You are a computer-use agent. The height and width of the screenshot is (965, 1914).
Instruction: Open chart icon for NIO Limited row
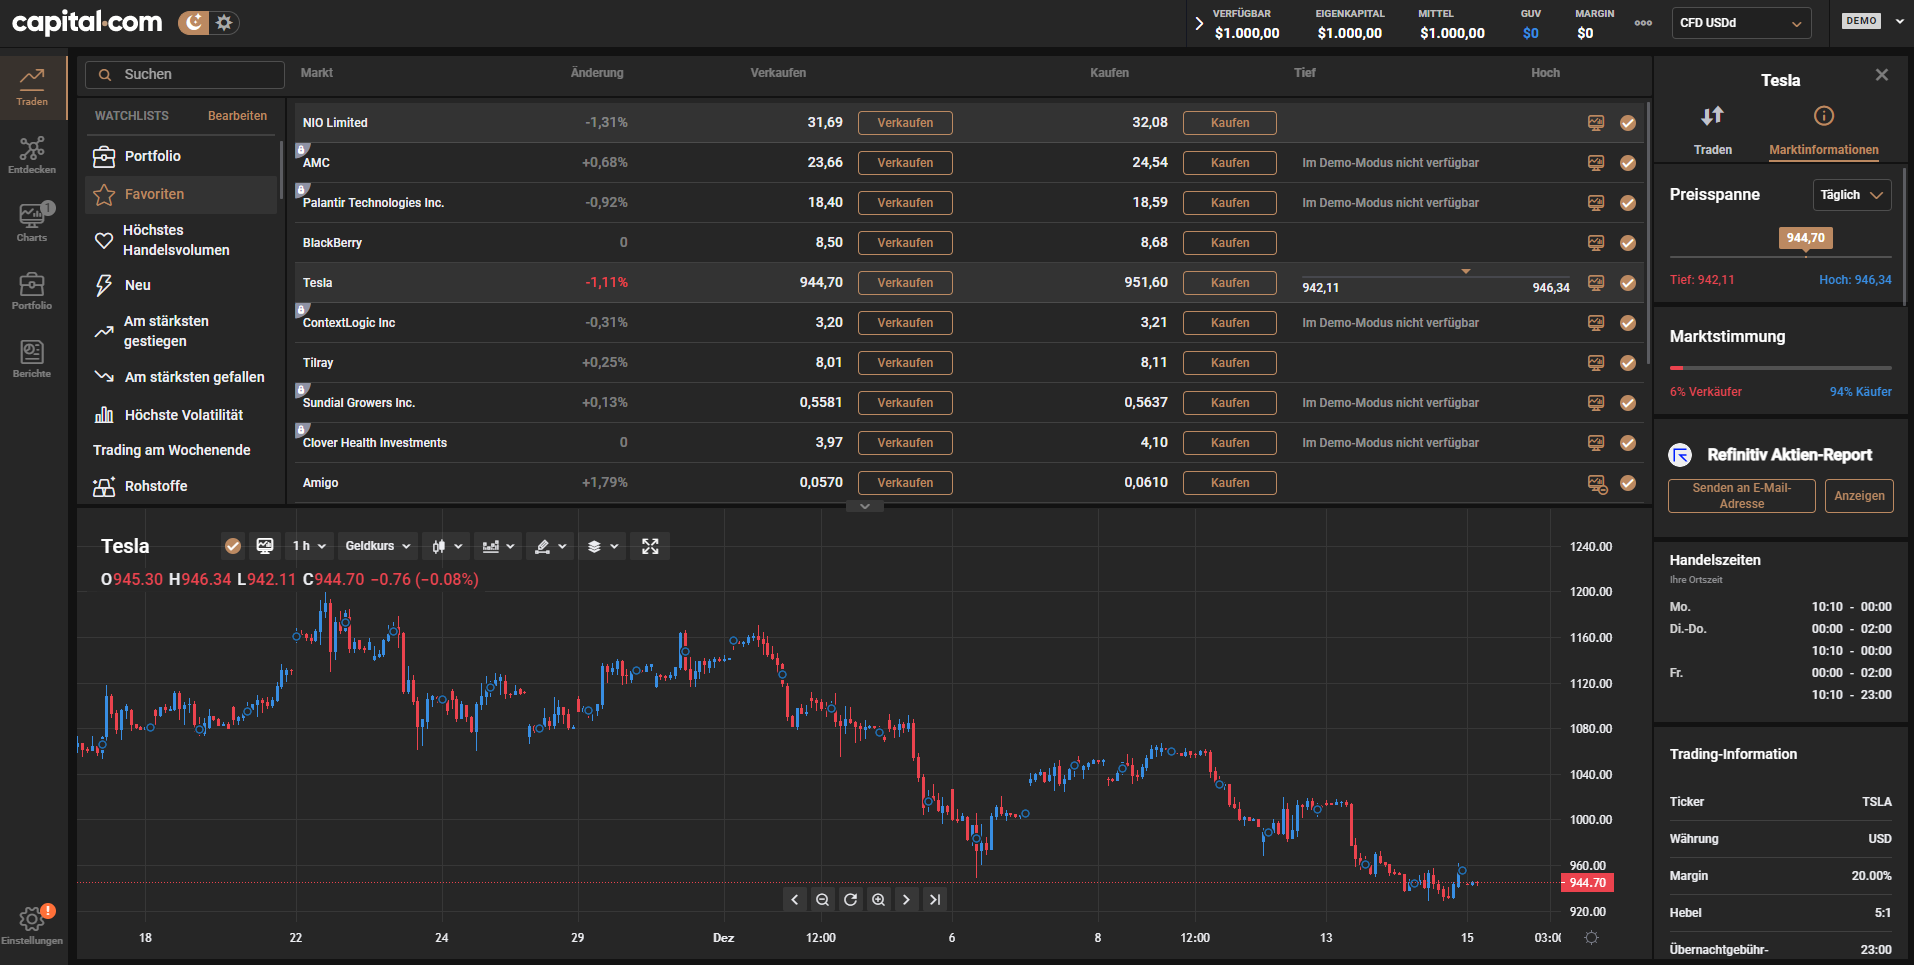(x=1596, y=123)
